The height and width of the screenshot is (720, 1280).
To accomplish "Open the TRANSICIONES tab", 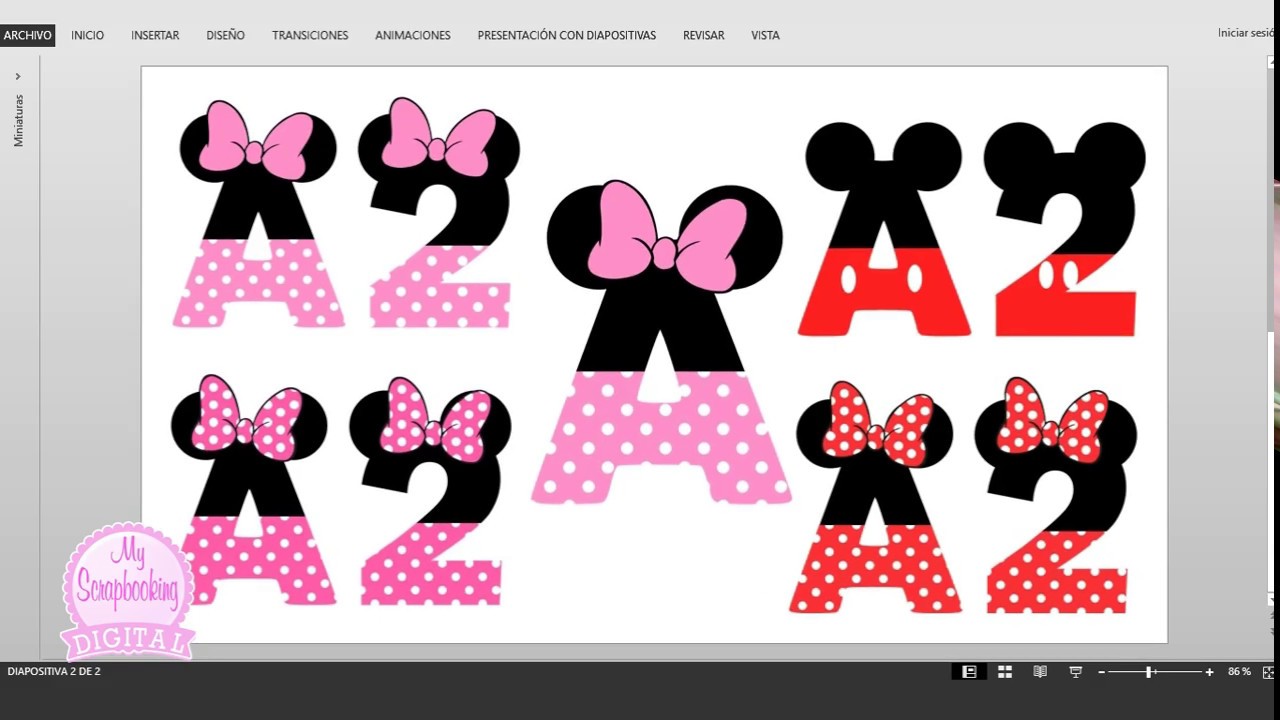I will [x=310, y=35].
